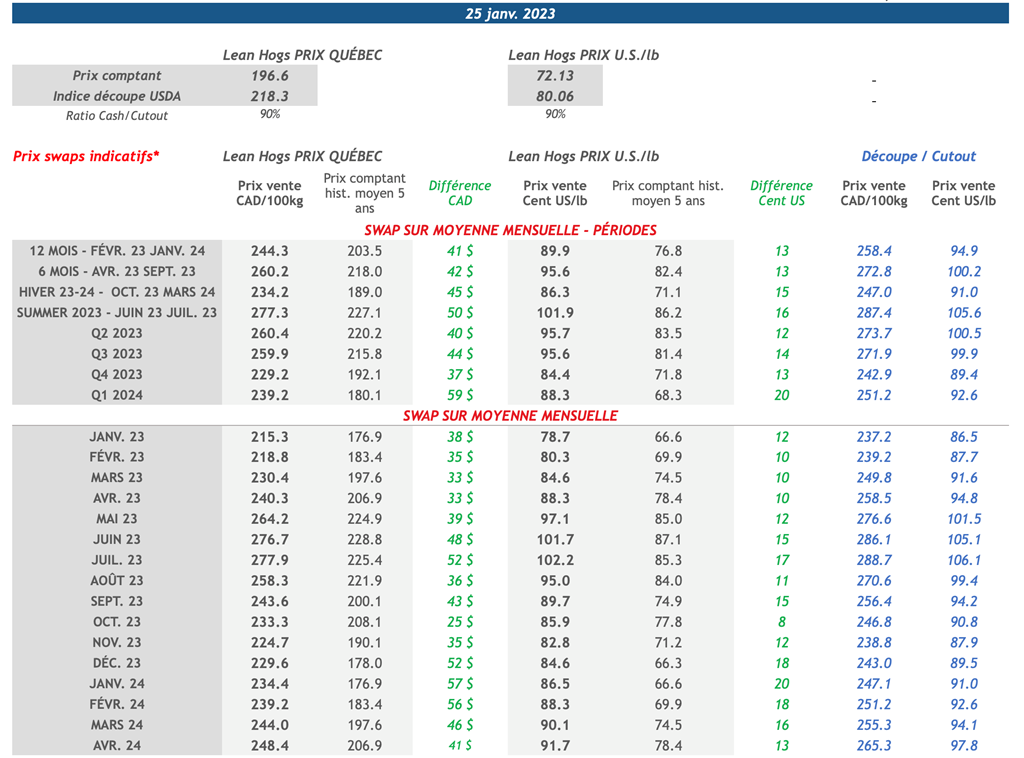Select the "Q1 2024" period label

coord(117,395)
